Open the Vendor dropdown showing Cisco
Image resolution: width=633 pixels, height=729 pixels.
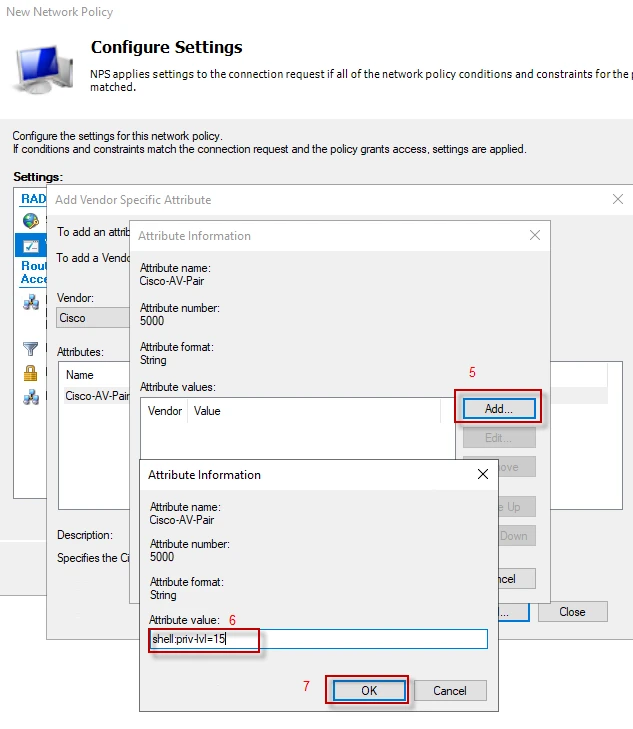[x=92, y=318]
